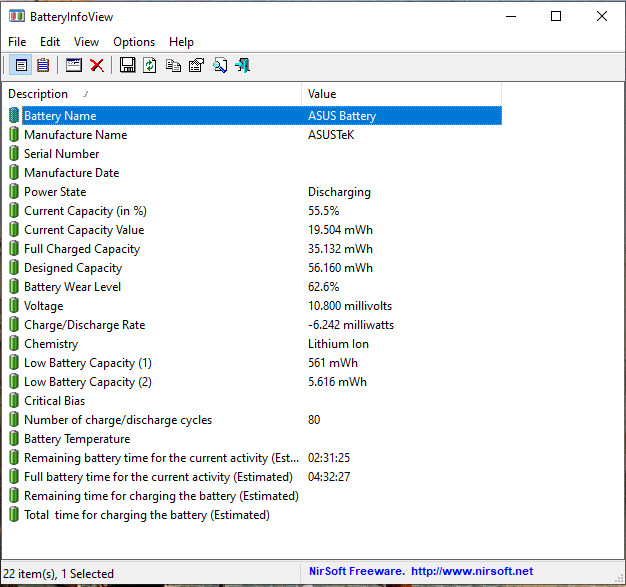The height and width of the screenshot is (587, 626).
Task: Select the Manufacture Name row text
Action: tap(75, 135)
